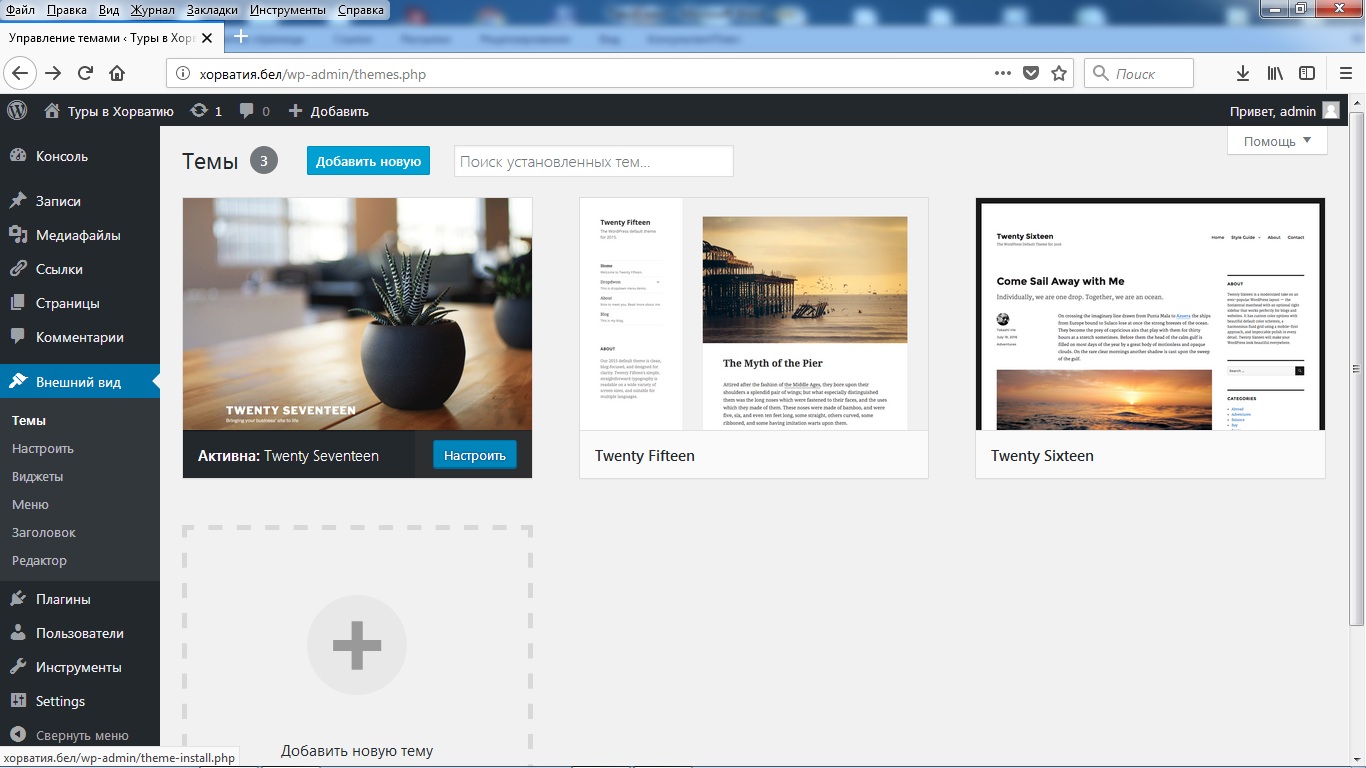Select the Twenty Sixteen theme thumbnail
This screenshot has height=768, width=1366.
[x=1150, y=314]
